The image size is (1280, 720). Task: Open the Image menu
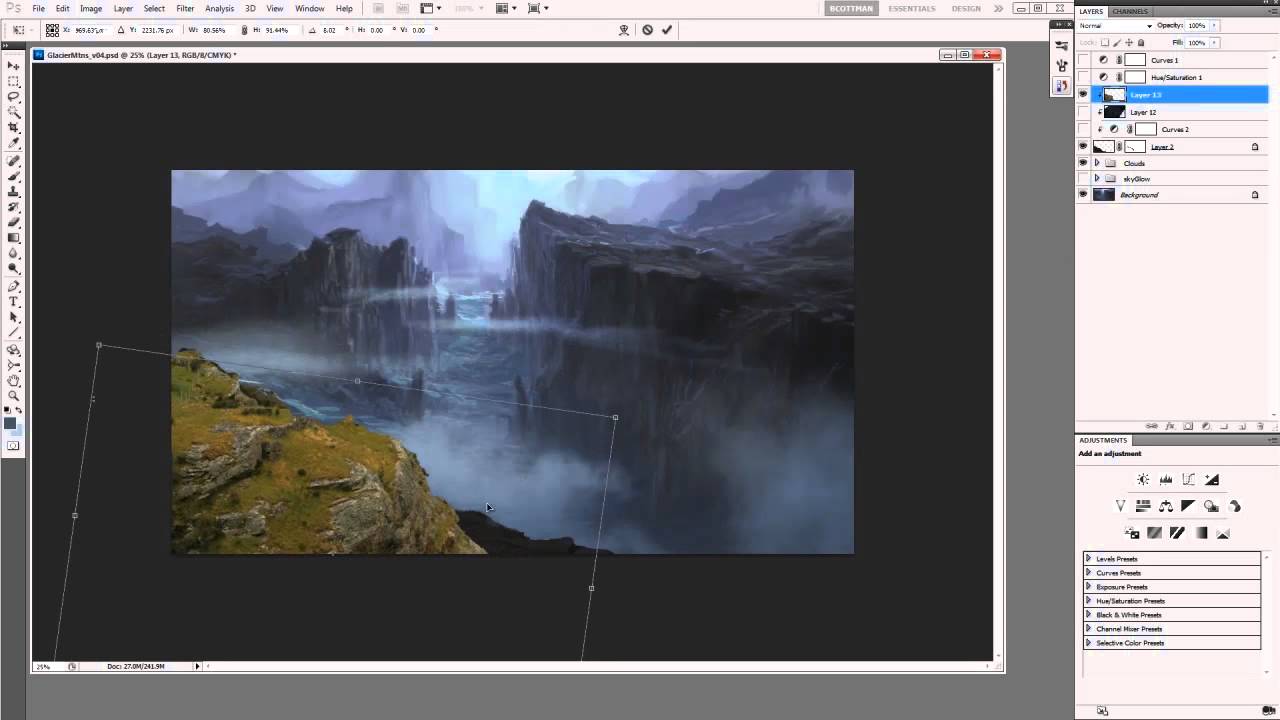[91, 8]
